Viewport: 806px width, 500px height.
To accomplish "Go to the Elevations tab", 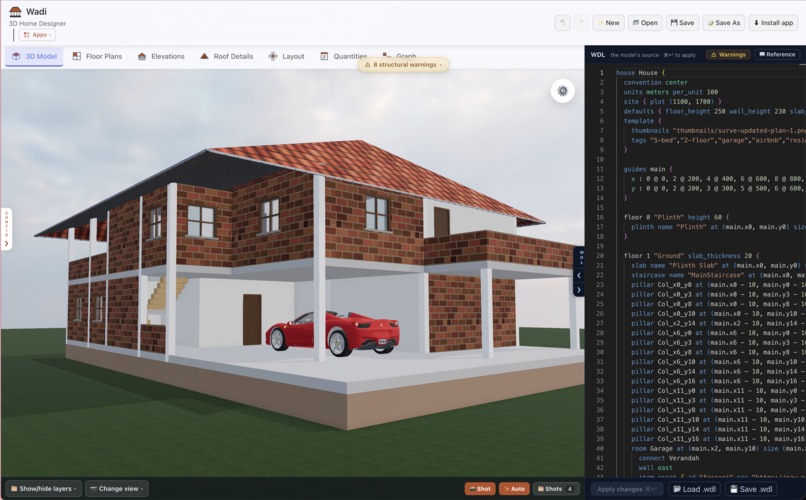I will point(161,57).
